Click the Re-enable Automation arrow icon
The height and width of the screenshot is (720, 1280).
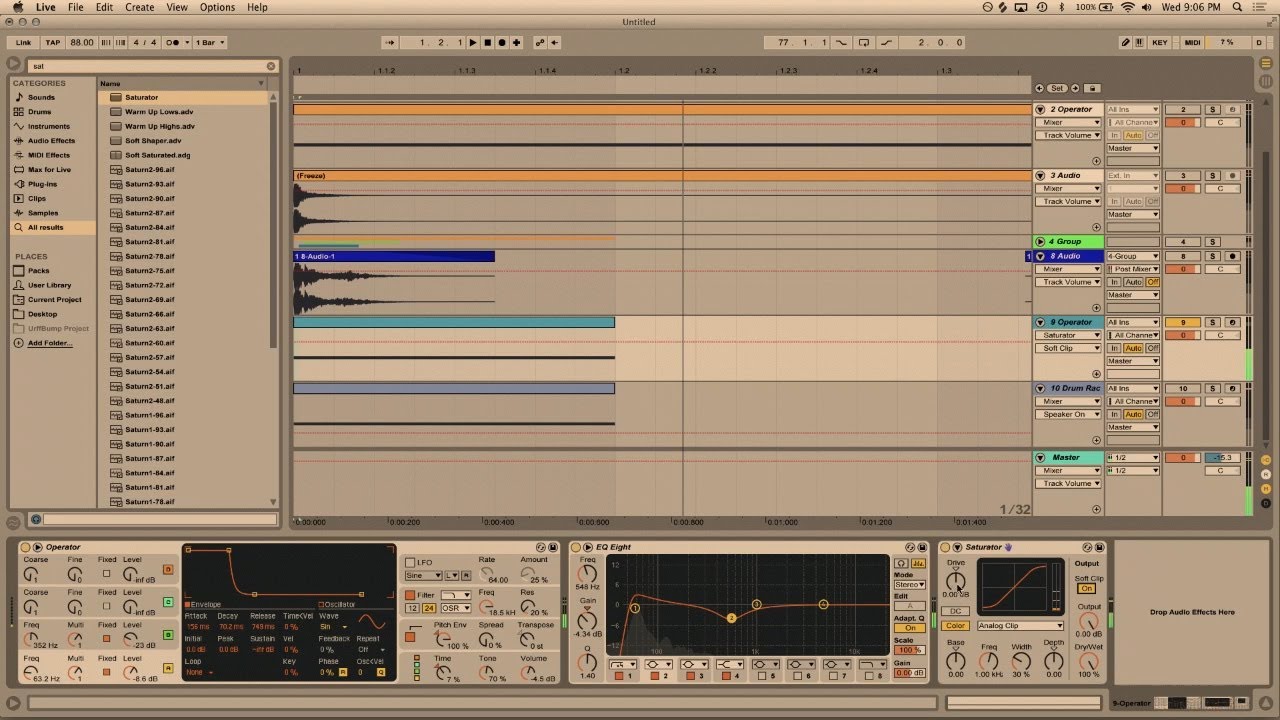[554, 42]
